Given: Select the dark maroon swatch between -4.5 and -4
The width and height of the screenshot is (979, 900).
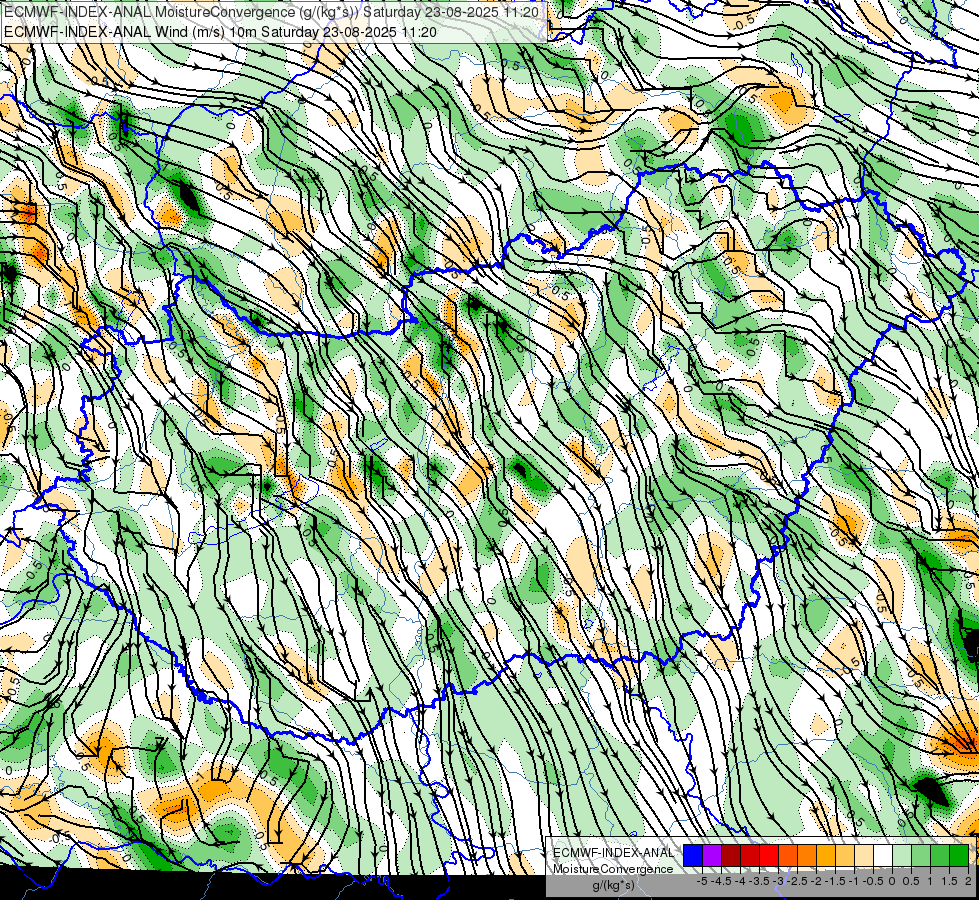Looking at the screenshot, I should pos(731,855).
